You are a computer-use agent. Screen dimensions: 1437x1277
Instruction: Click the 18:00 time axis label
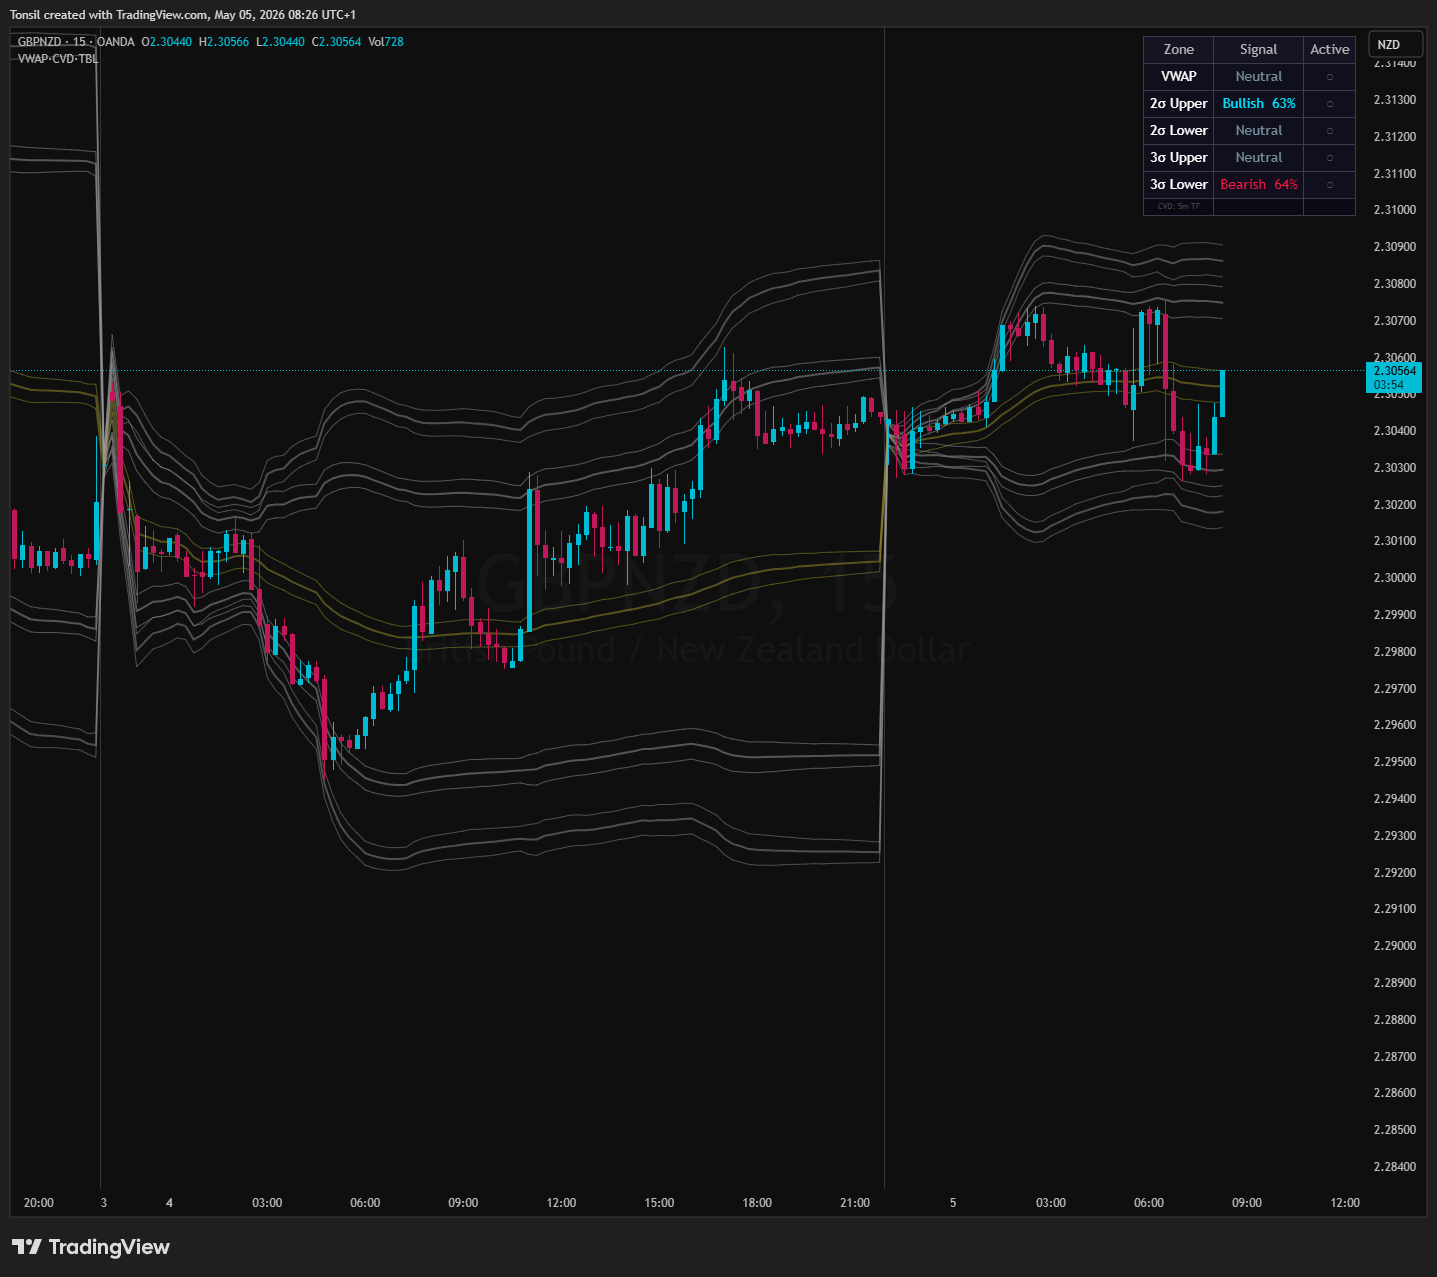(758, 1203)
